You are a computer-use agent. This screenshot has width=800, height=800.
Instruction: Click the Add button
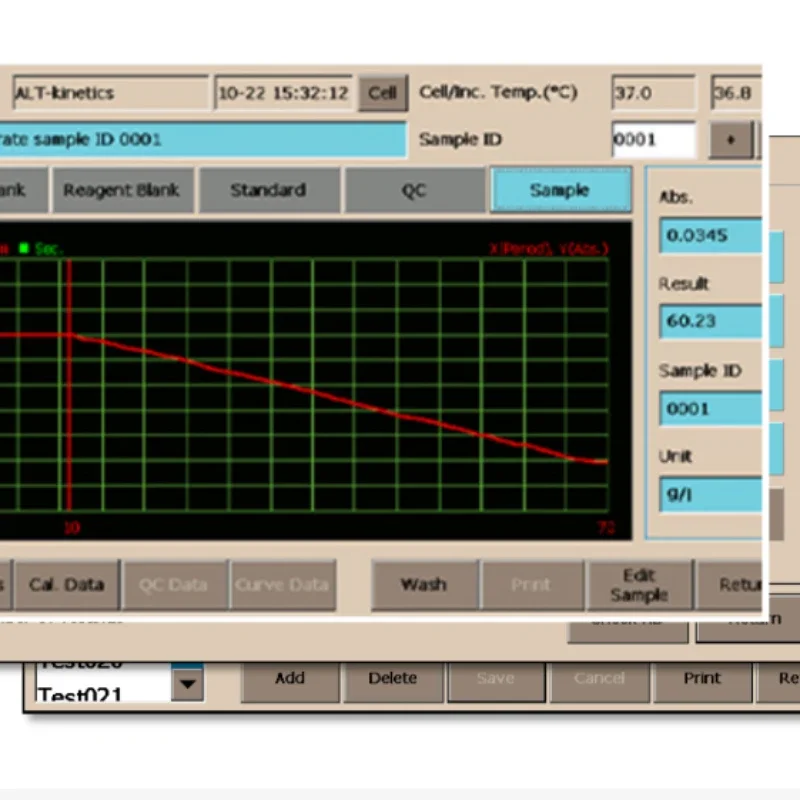pyautogui.click(x=290, y=678)
